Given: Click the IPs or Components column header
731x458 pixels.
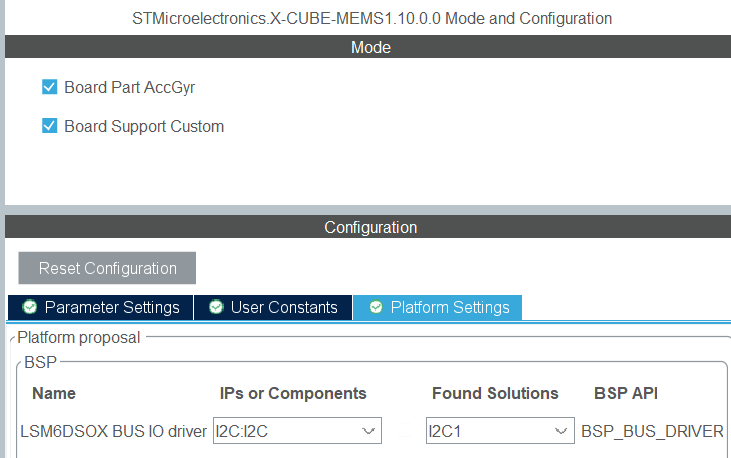Looking at the screenshot, I should click(293, 393).
